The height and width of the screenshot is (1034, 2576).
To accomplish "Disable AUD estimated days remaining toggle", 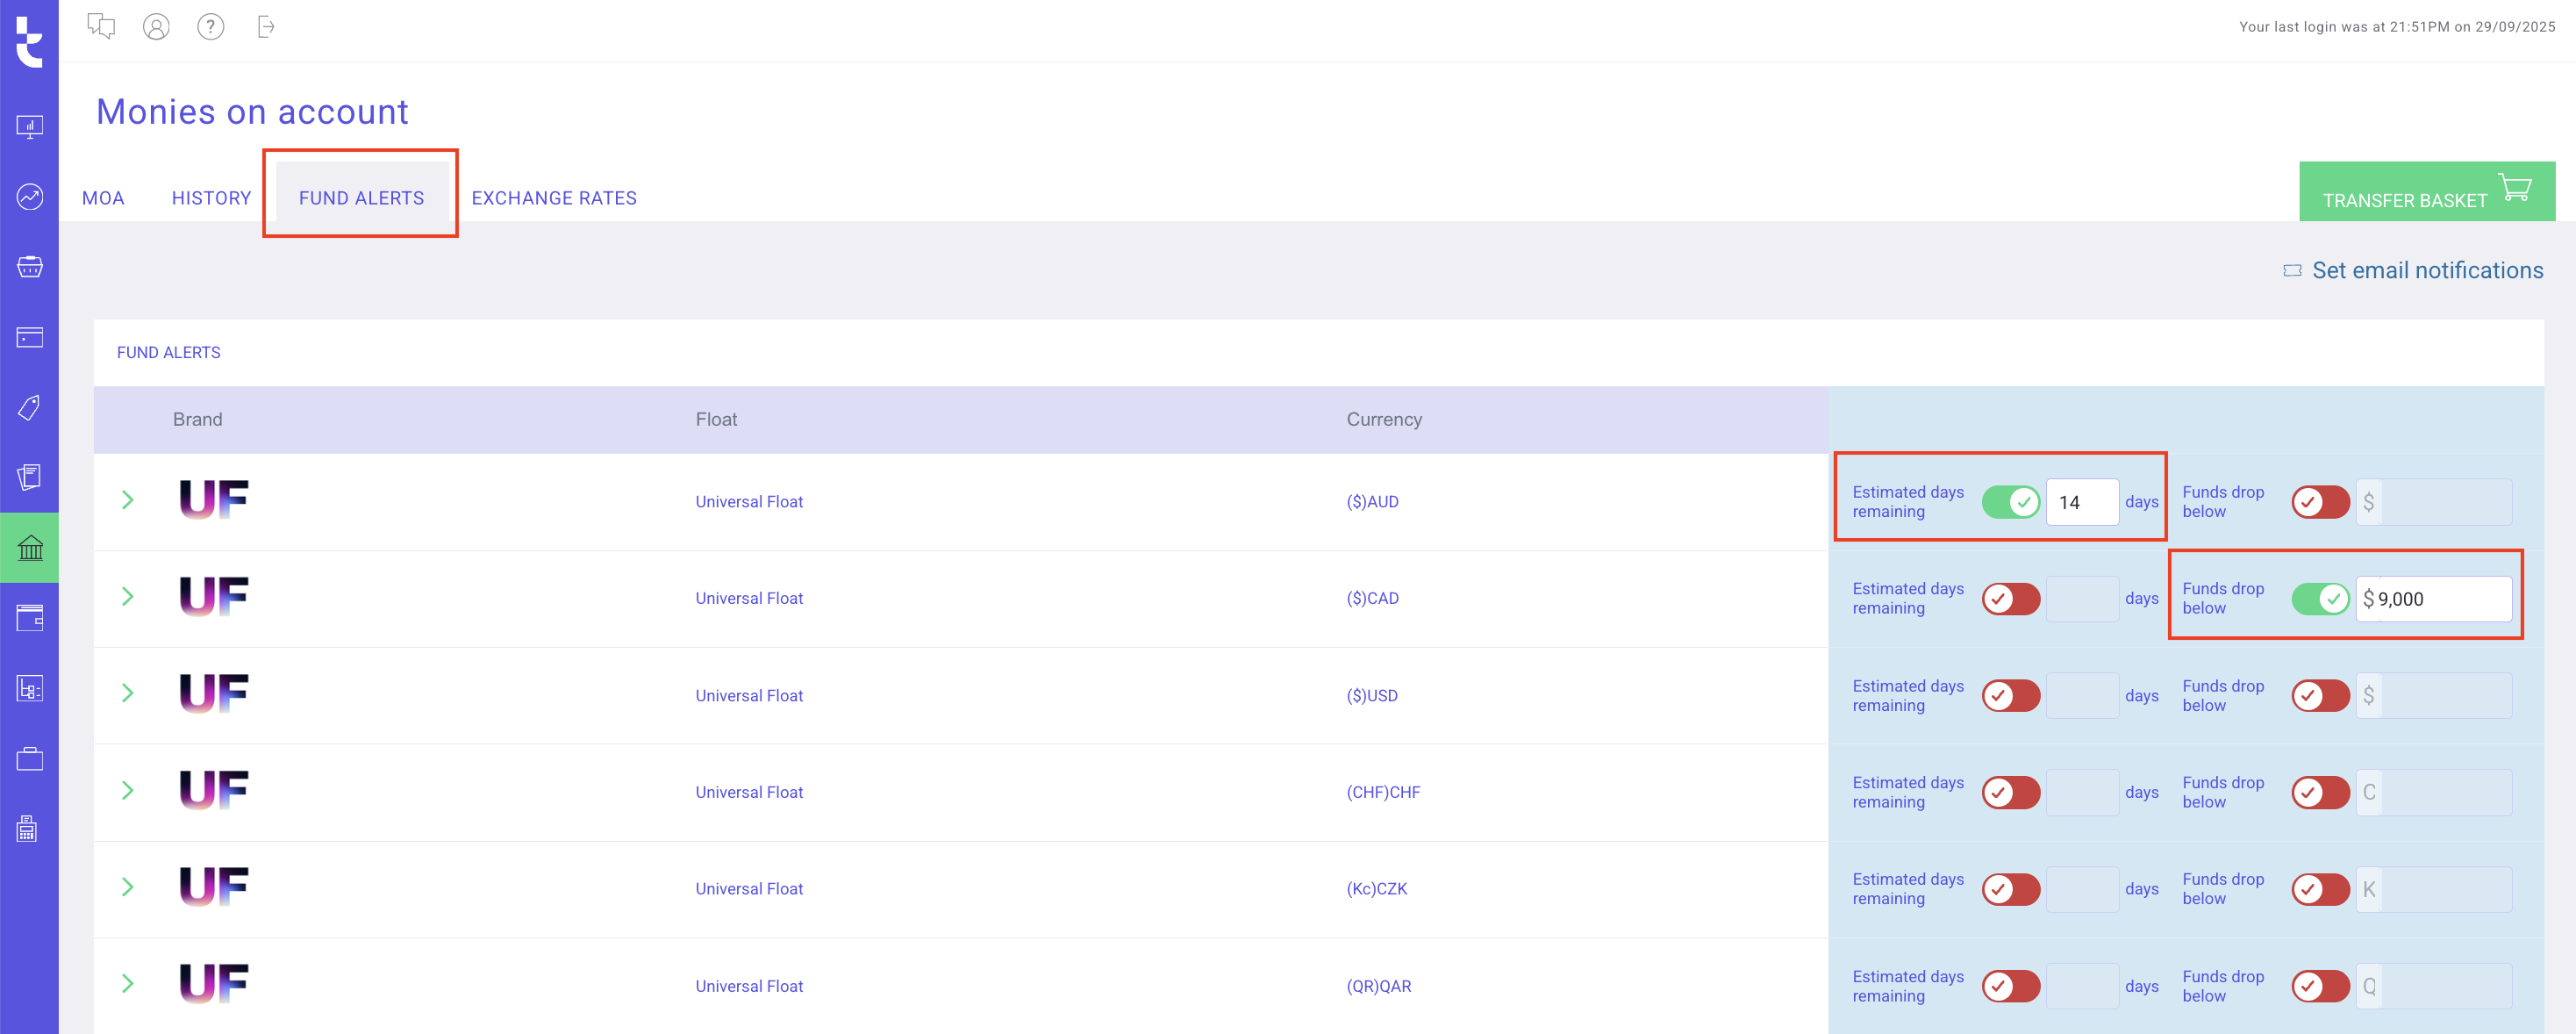I will click(2010, 502).
